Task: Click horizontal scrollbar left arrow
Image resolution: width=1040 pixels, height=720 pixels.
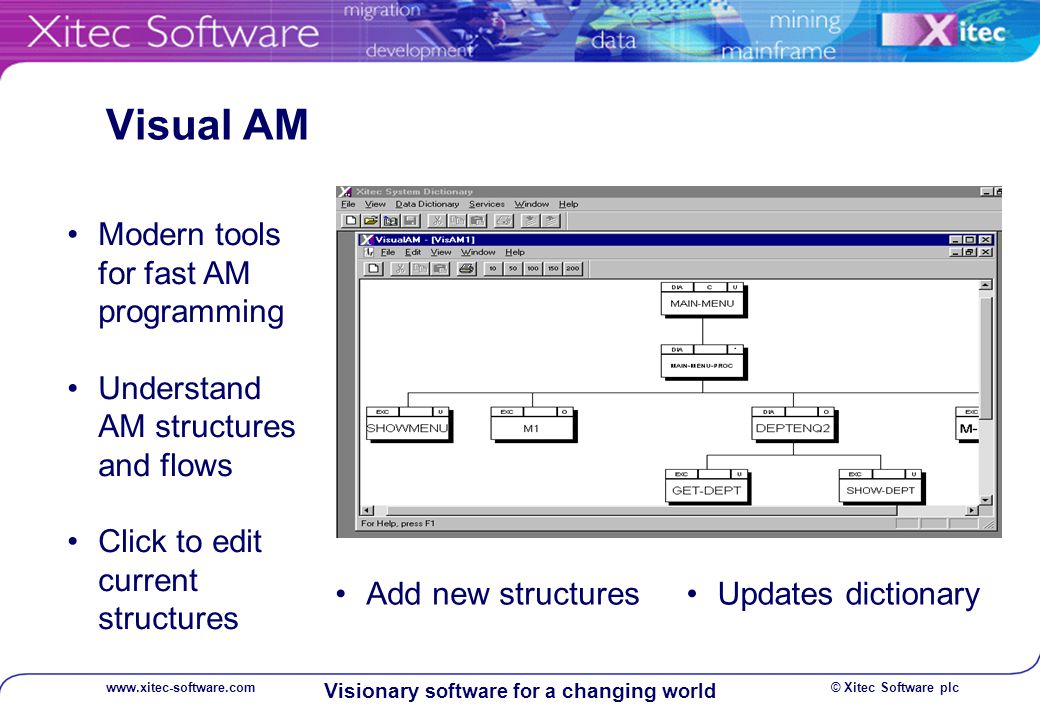Action: [367, 510]
